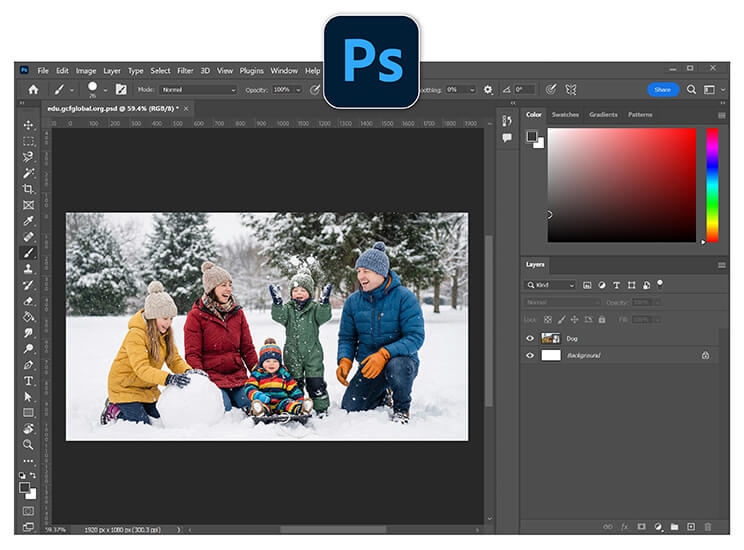
Task: Click the toolbar foreground color swatch
Action: coord(24,487)
